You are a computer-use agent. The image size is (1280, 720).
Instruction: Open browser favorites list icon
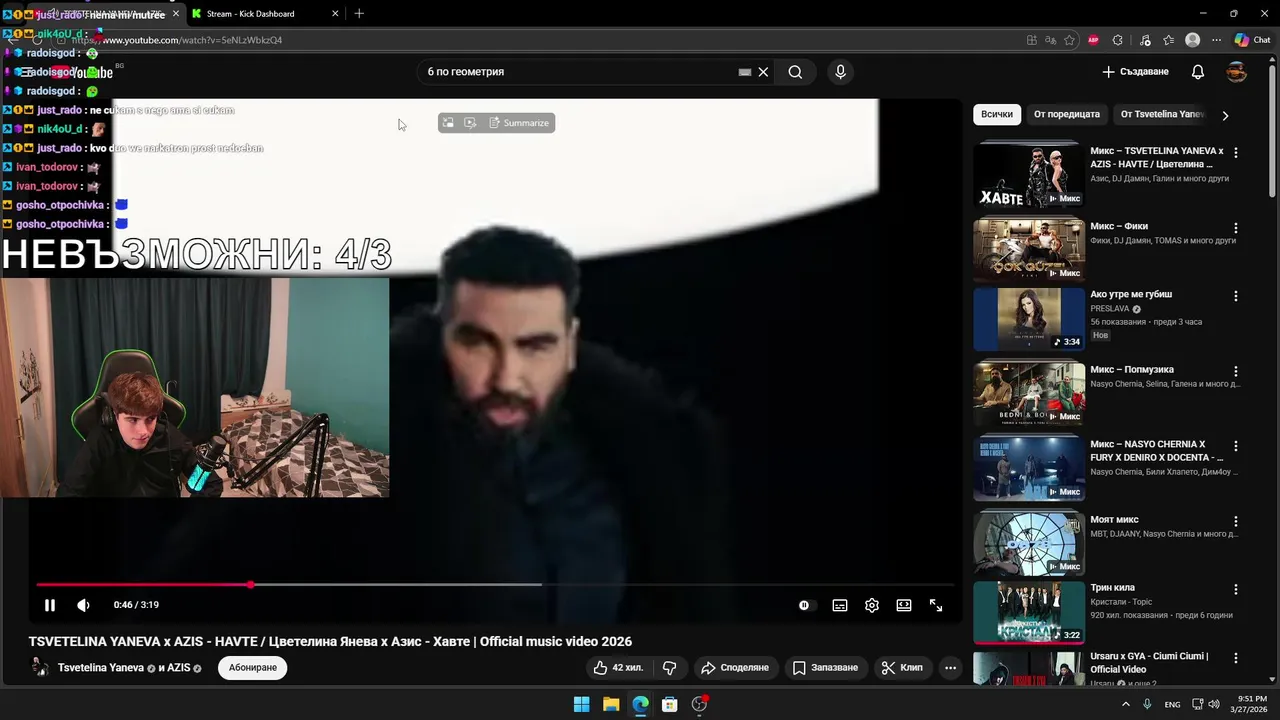(1168, 40)
